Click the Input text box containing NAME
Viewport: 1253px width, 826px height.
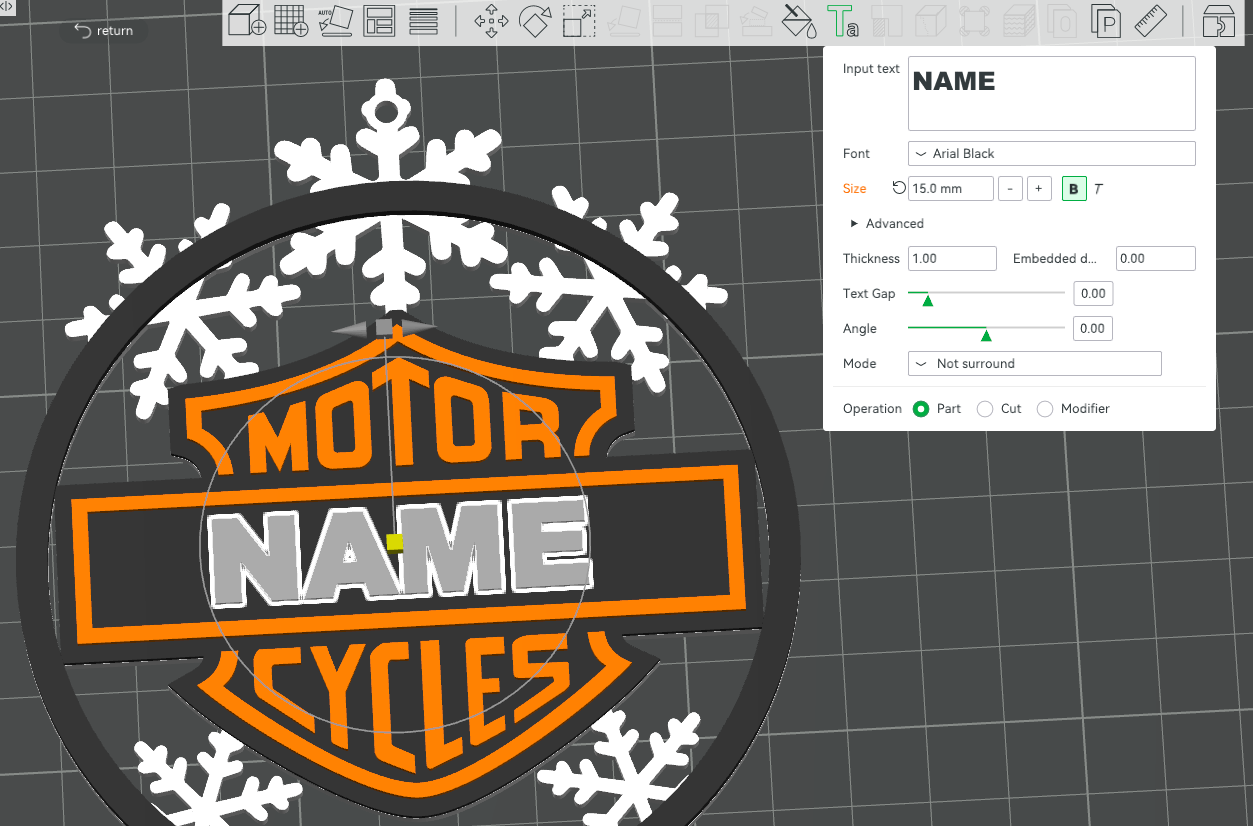[x=1052, y=93]
